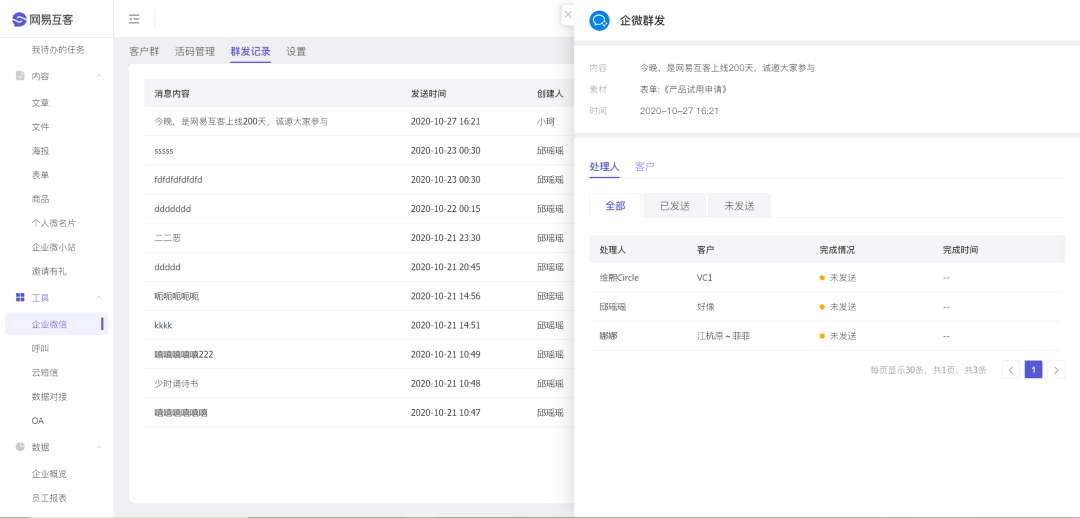Screen dimensions: 1080x518
Task: Switch to 设置 tab
Action: pos(296,51)
